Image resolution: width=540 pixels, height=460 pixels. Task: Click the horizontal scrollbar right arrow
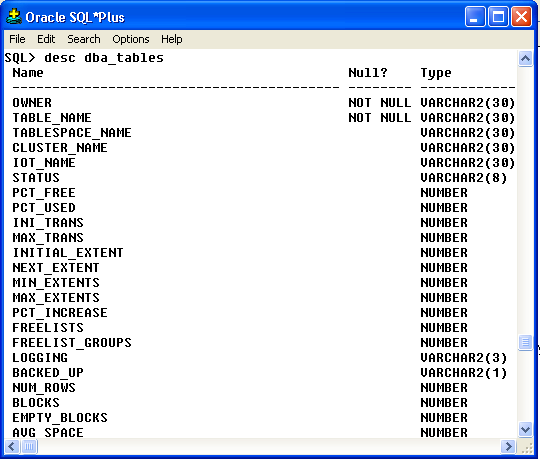(508, 447)
